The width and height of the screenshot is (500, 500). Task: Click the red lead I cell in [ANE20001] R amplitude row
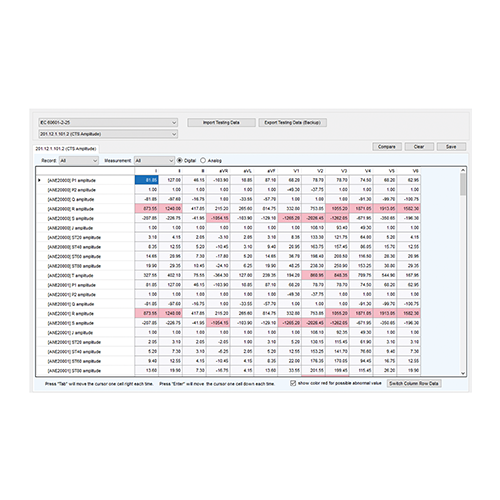point(147,313)
